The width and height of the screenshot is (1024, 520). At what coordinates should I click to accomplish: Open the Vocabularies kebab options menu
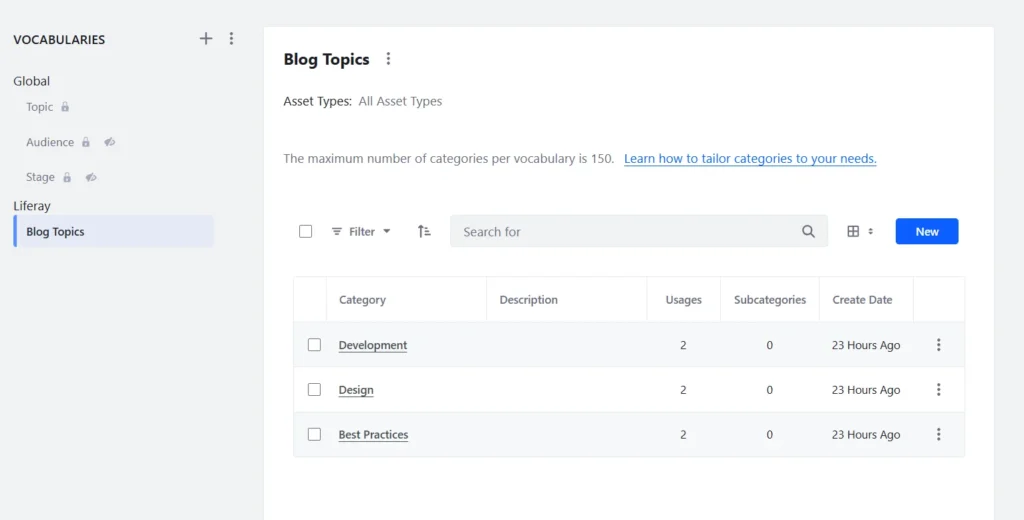[232, 39]
